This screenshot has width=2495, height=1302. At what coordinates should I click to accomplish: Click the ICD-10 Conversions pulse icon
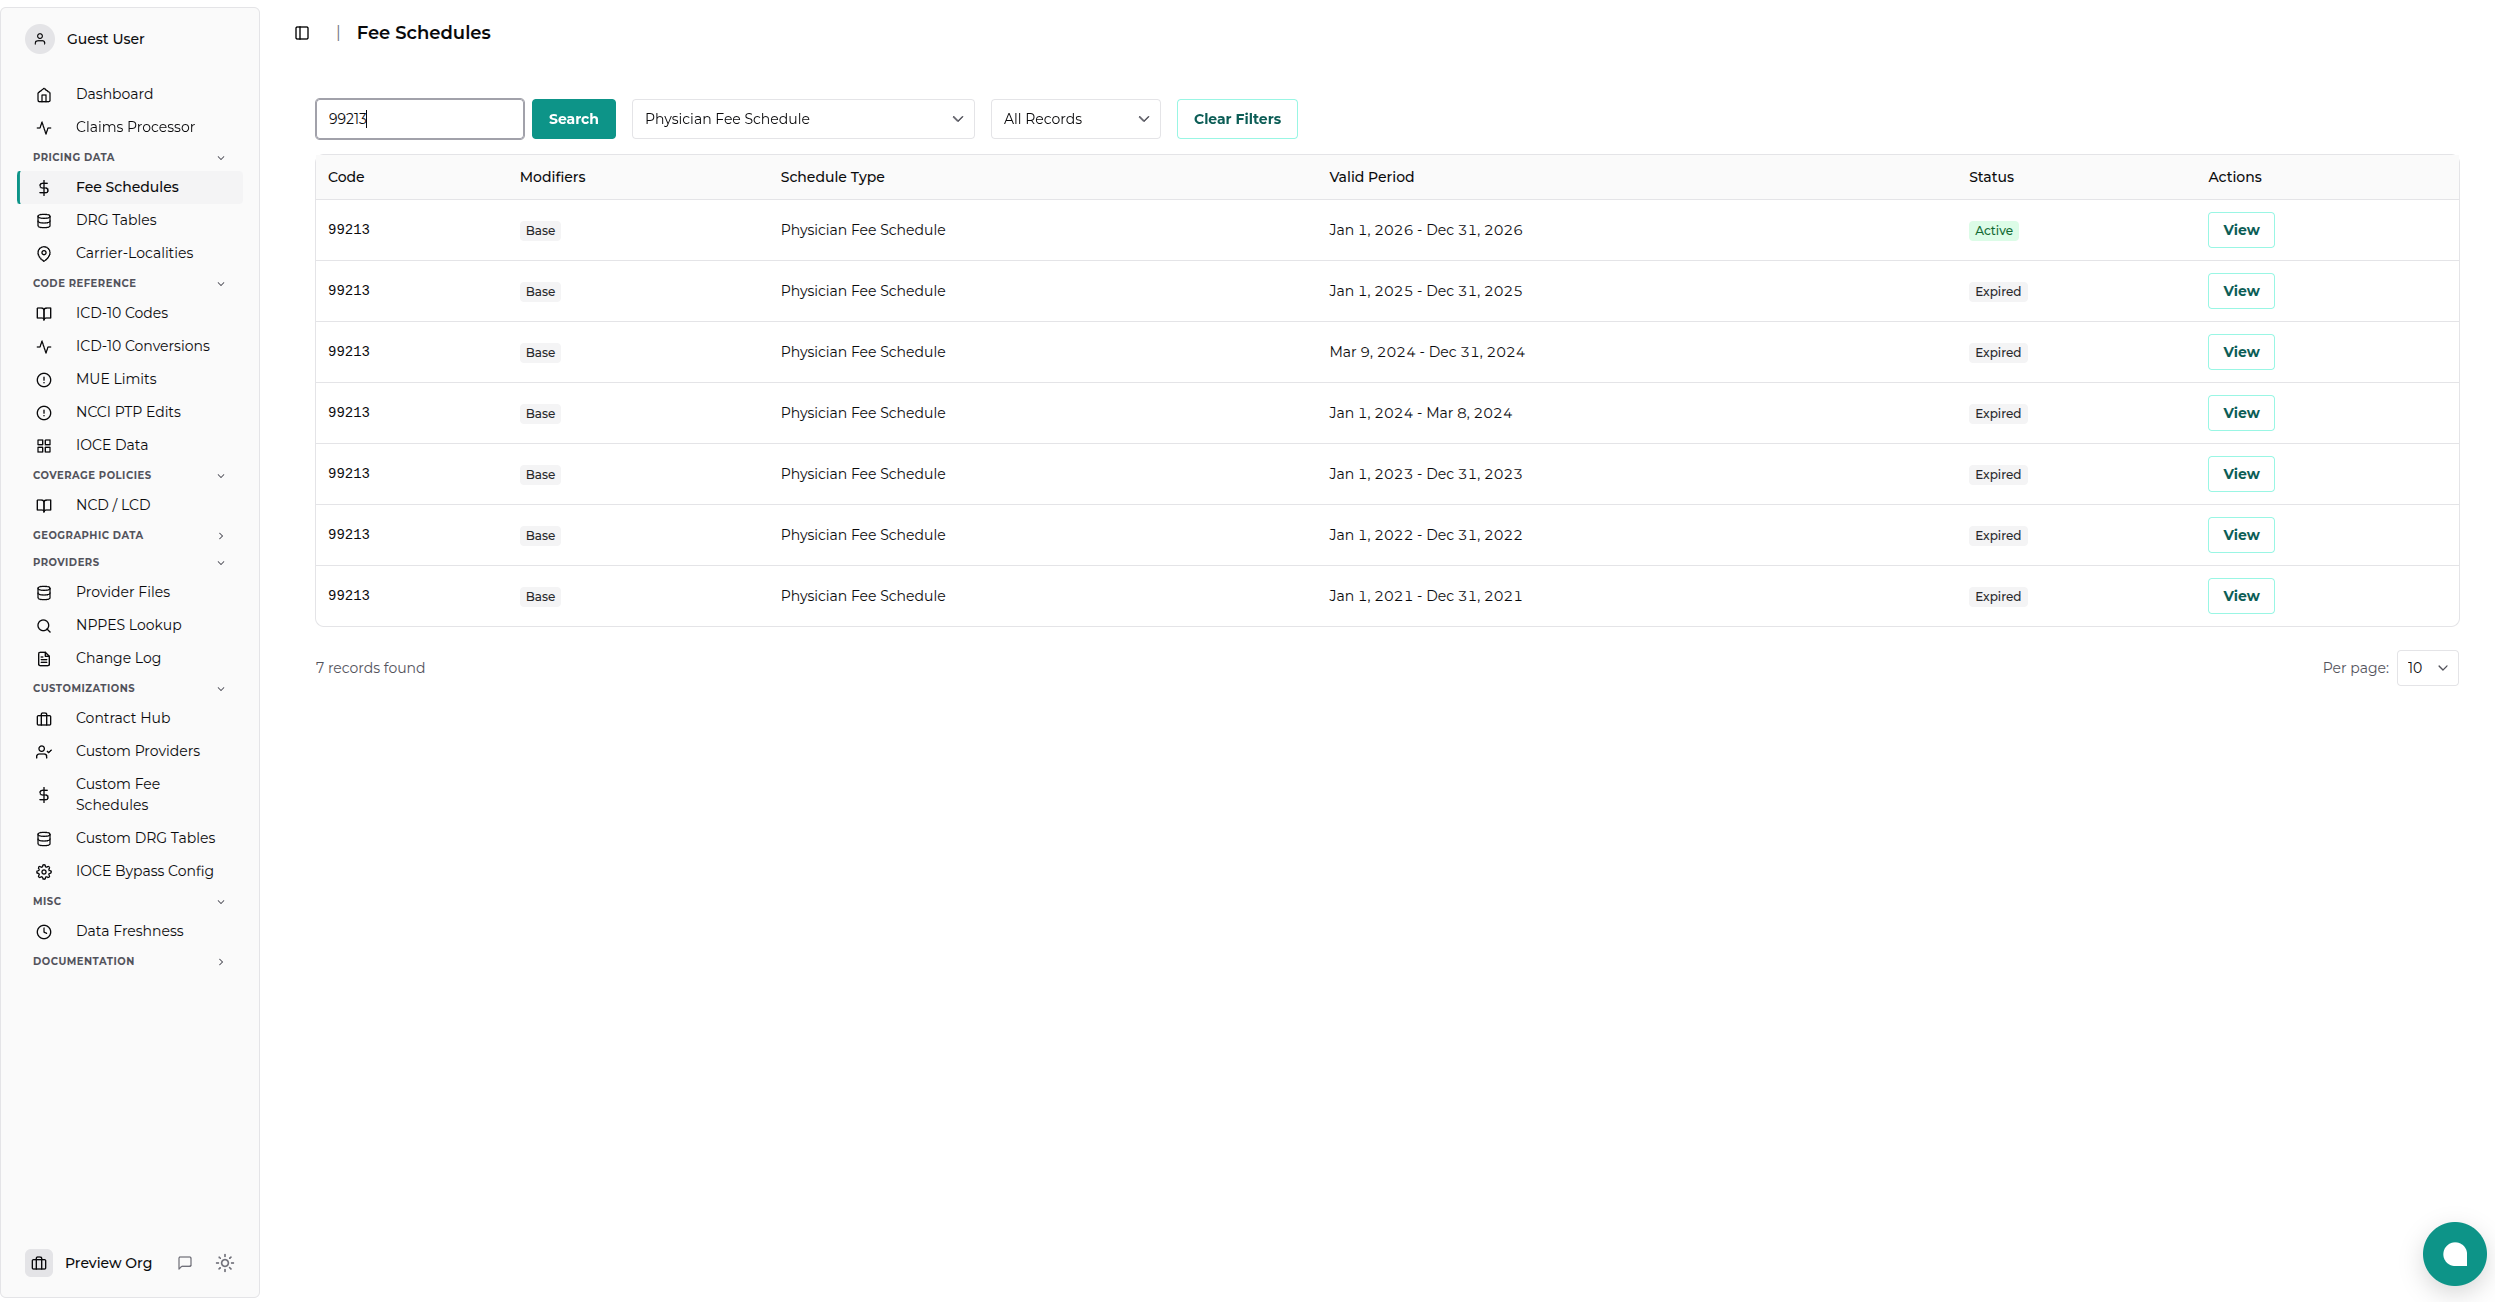(x=44, y=347)
